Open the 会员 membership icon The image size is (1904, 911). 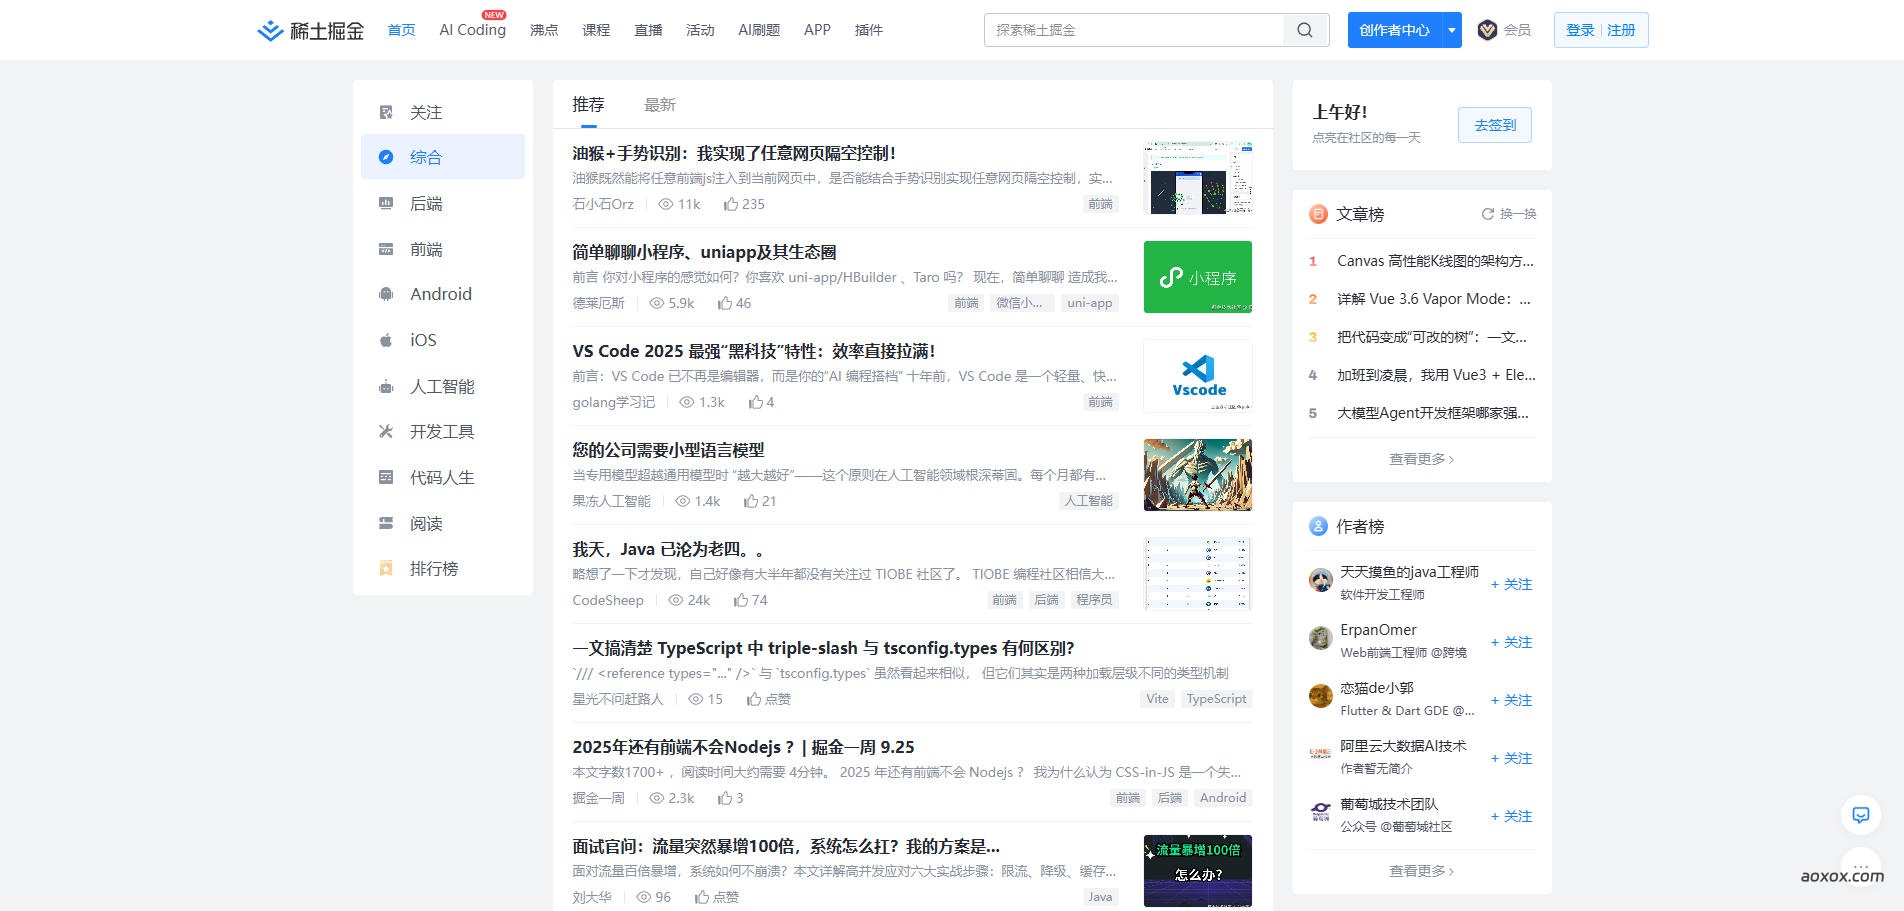pos(1487,29)
